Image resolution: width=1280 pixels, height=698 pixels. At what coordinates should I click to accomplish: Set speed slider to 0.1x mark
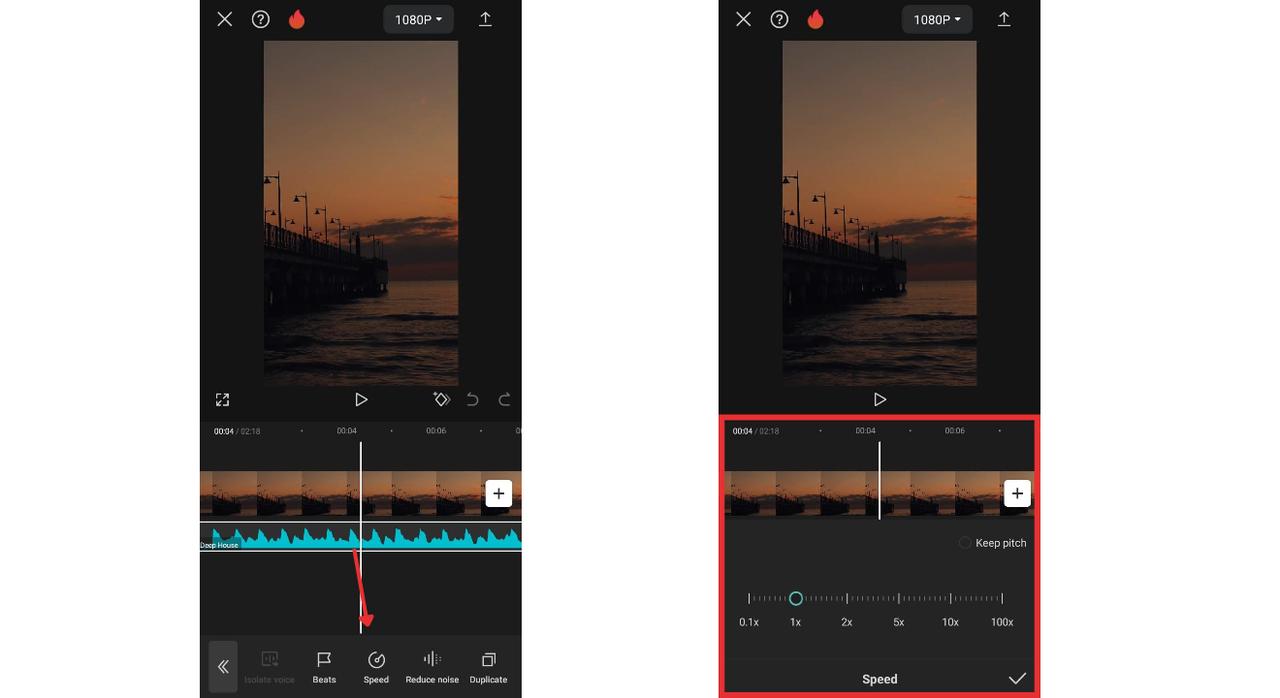pyautogui.click(x=749, y=599)
